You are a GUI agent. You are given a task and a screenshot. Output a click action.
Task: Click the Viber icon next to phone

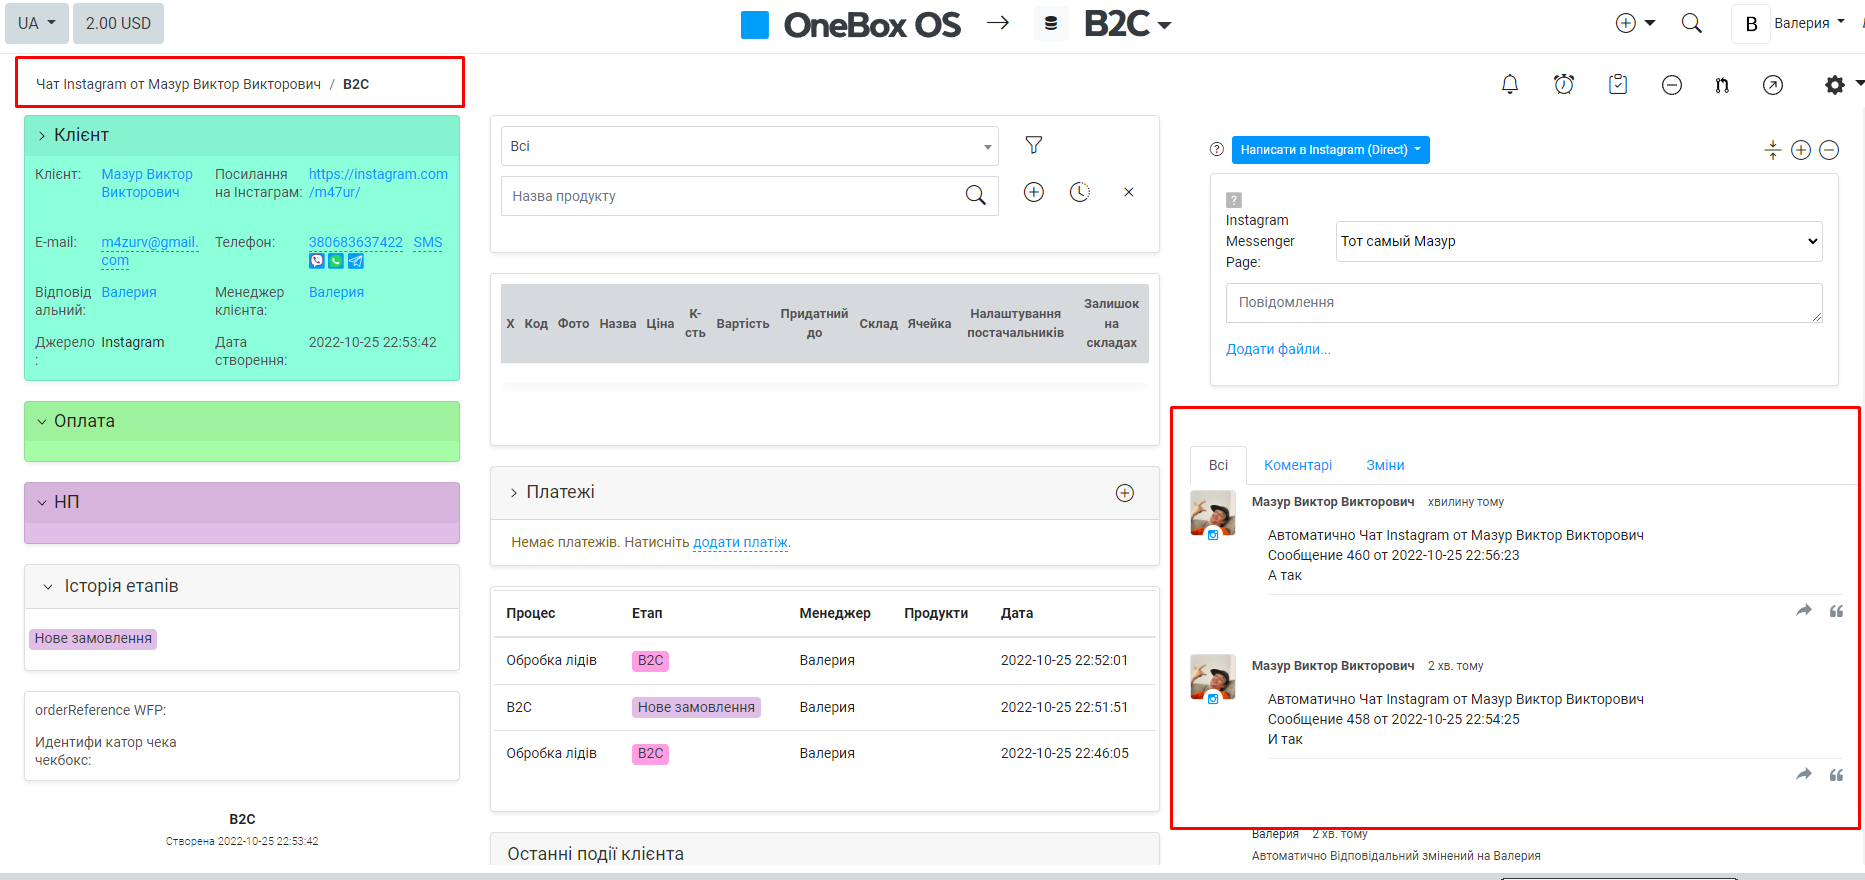pos(317,261)
